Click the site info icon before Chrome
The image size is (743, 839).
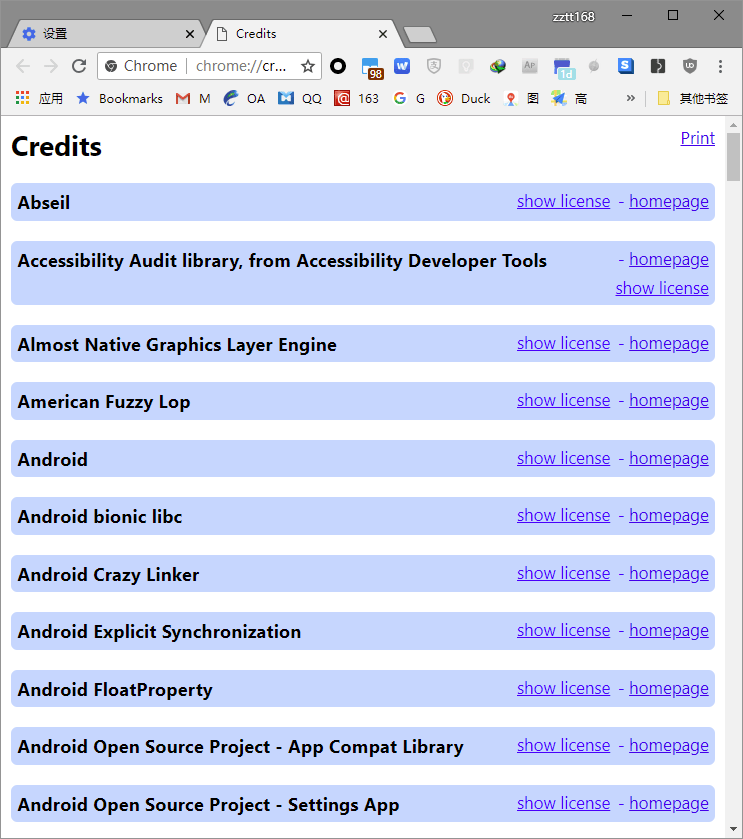(x=111, y=66)
